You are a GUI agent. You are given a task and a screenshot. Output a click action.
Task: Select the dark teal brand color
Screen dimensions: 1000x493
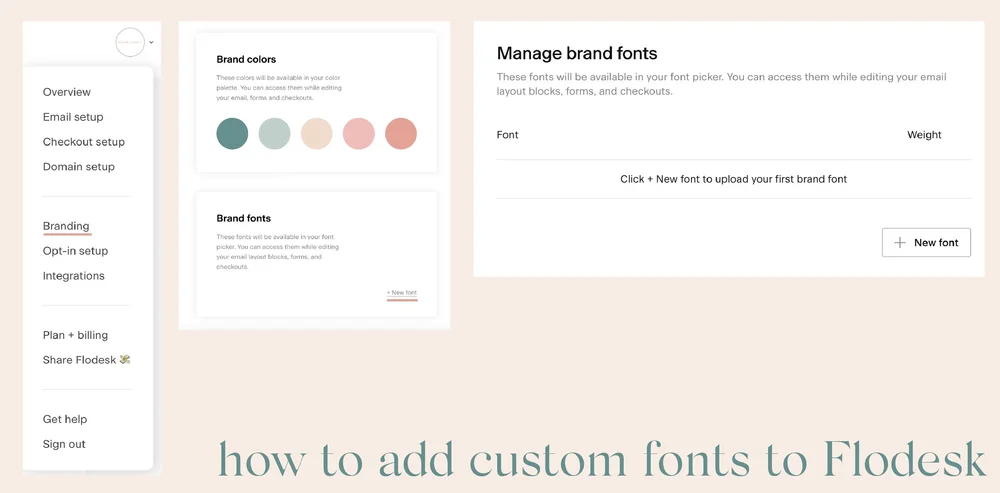pyautogui.click(x=232, y=134)
